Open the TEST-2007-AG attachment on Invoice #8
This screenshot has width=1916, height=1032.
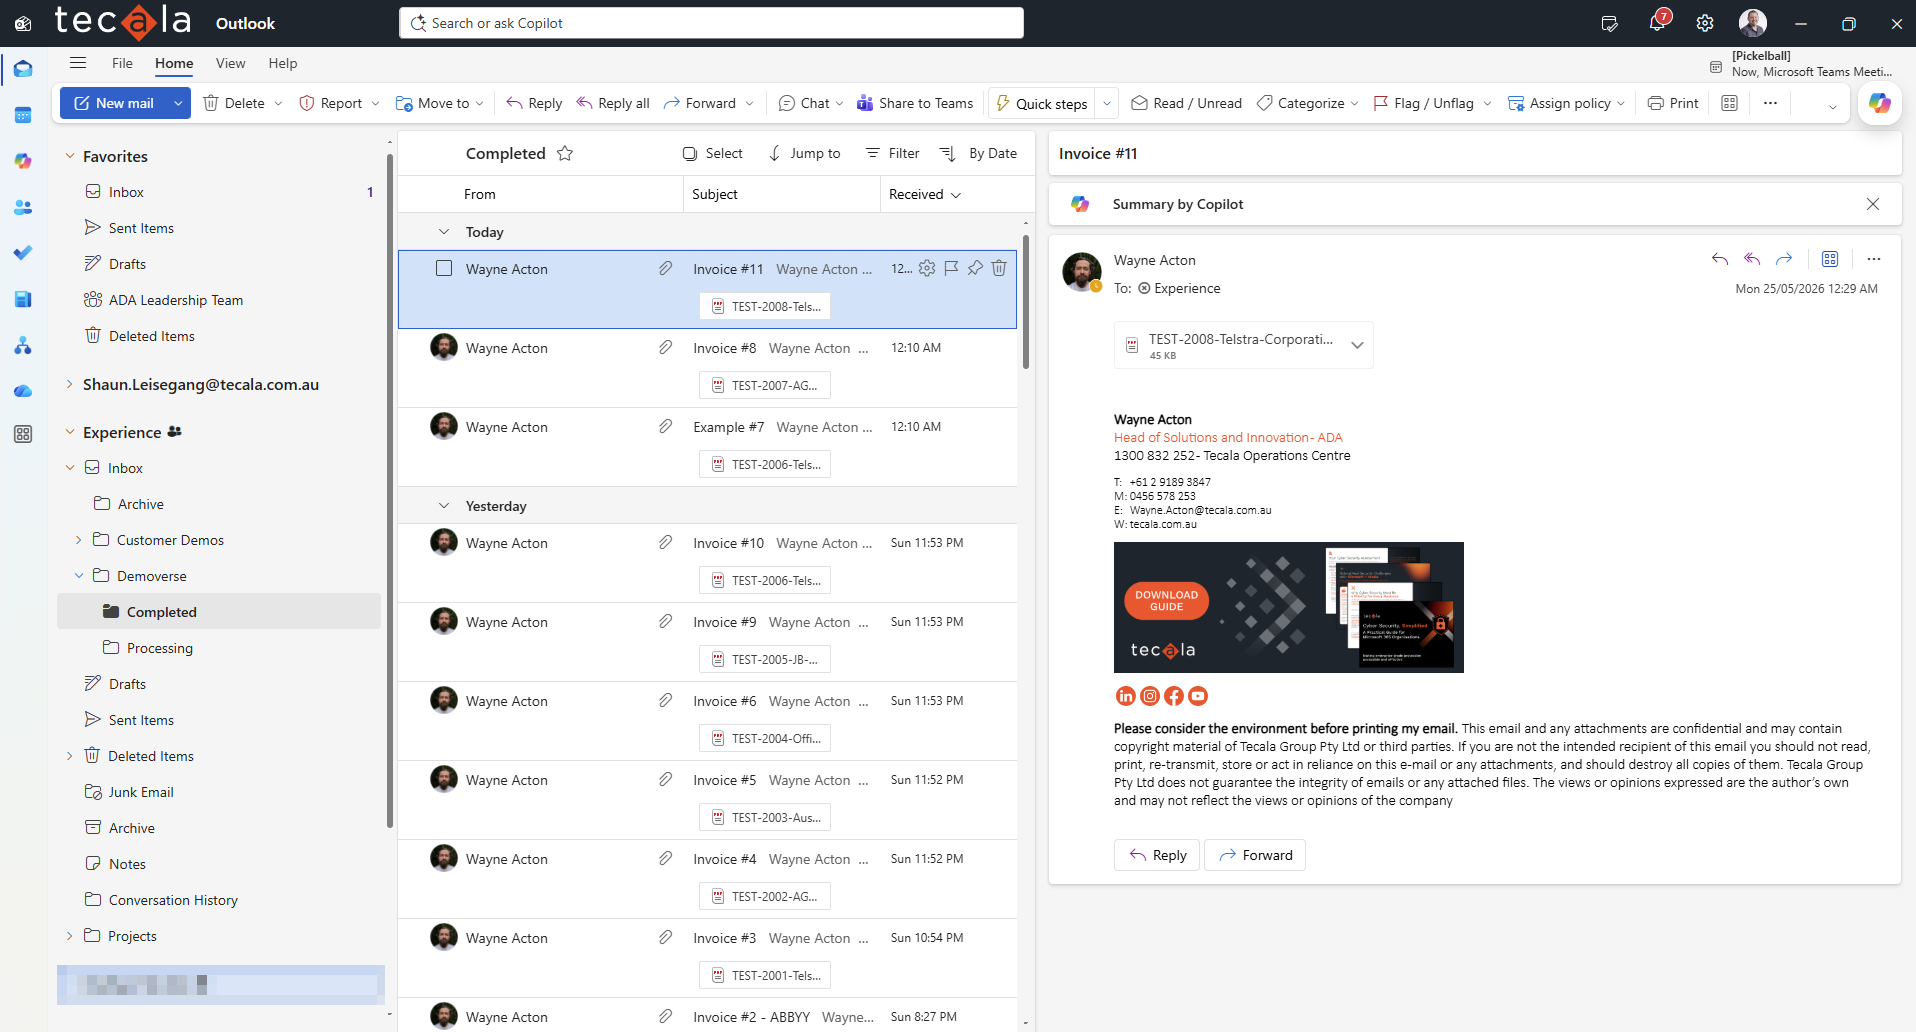tap(765, 385)
